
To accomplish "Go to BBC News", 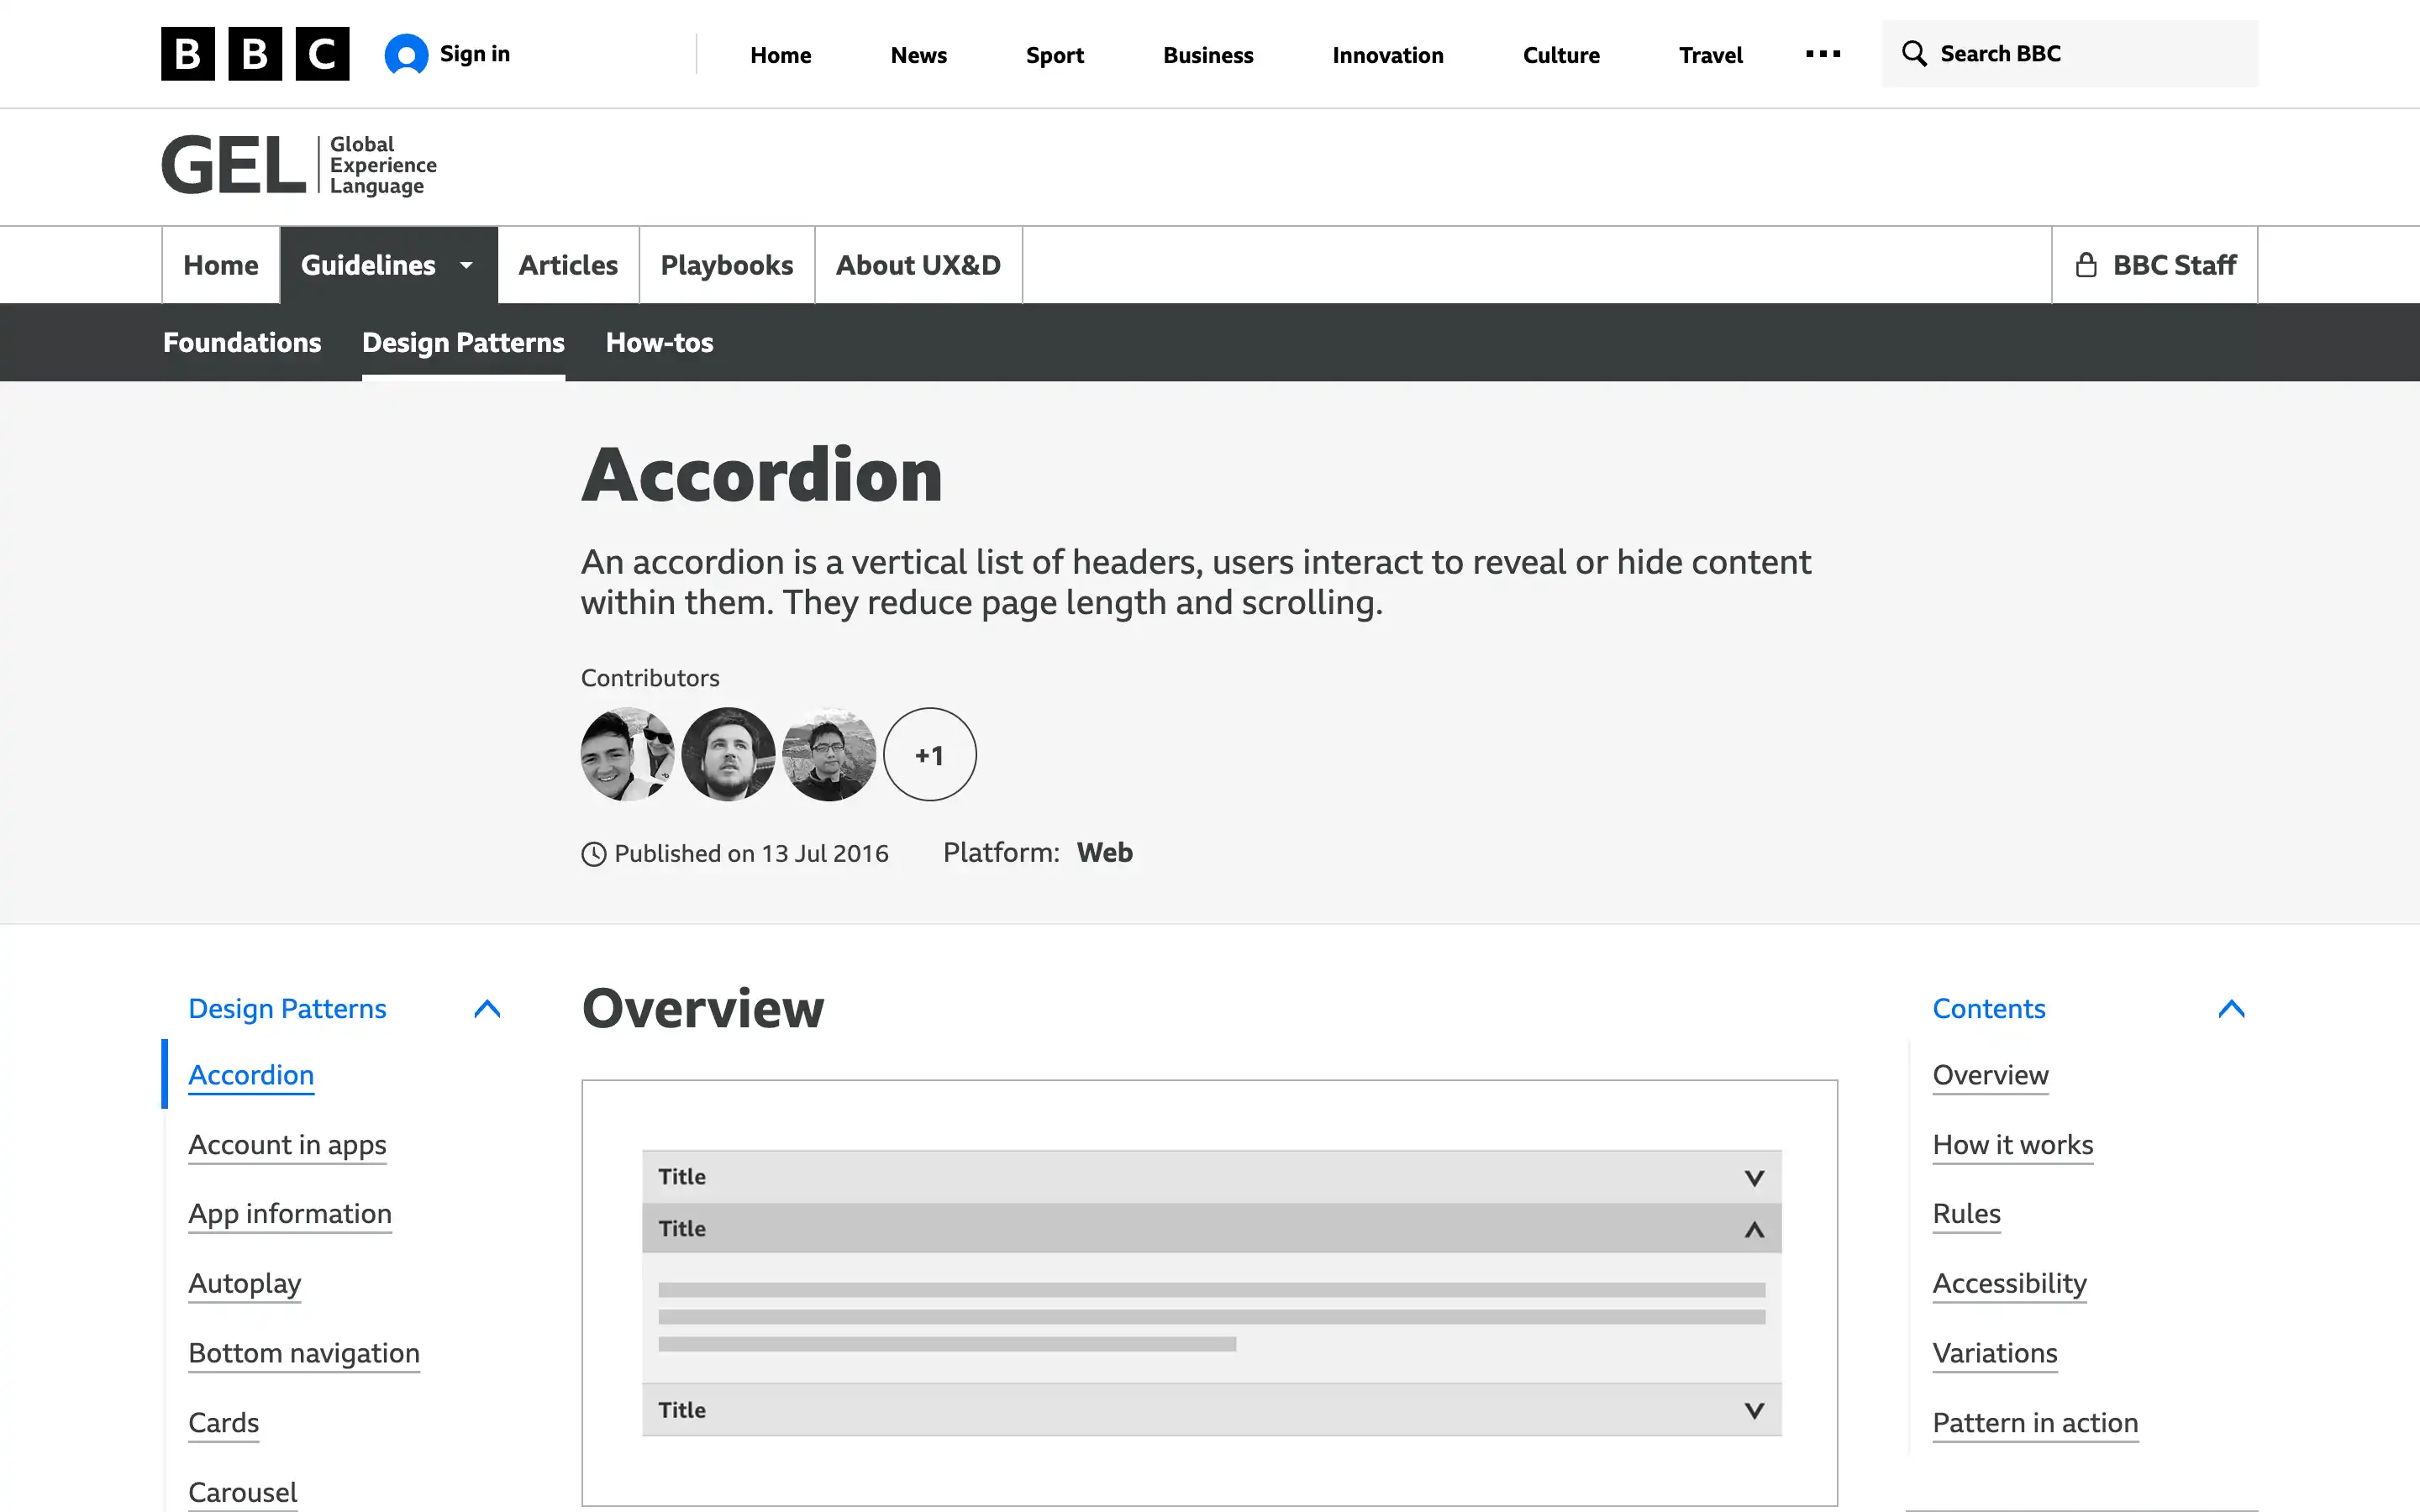I will pos(918,55).
